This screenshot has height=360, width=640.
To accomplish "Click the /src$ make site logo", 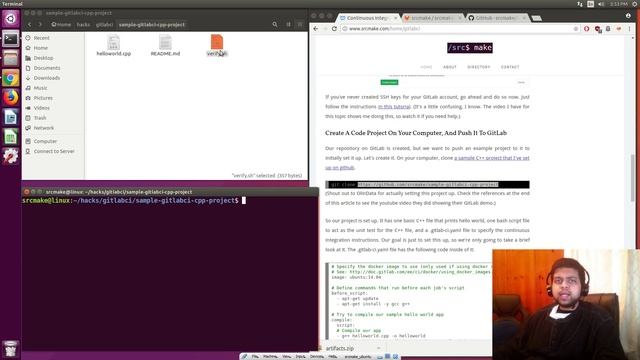I will [470, 48].
